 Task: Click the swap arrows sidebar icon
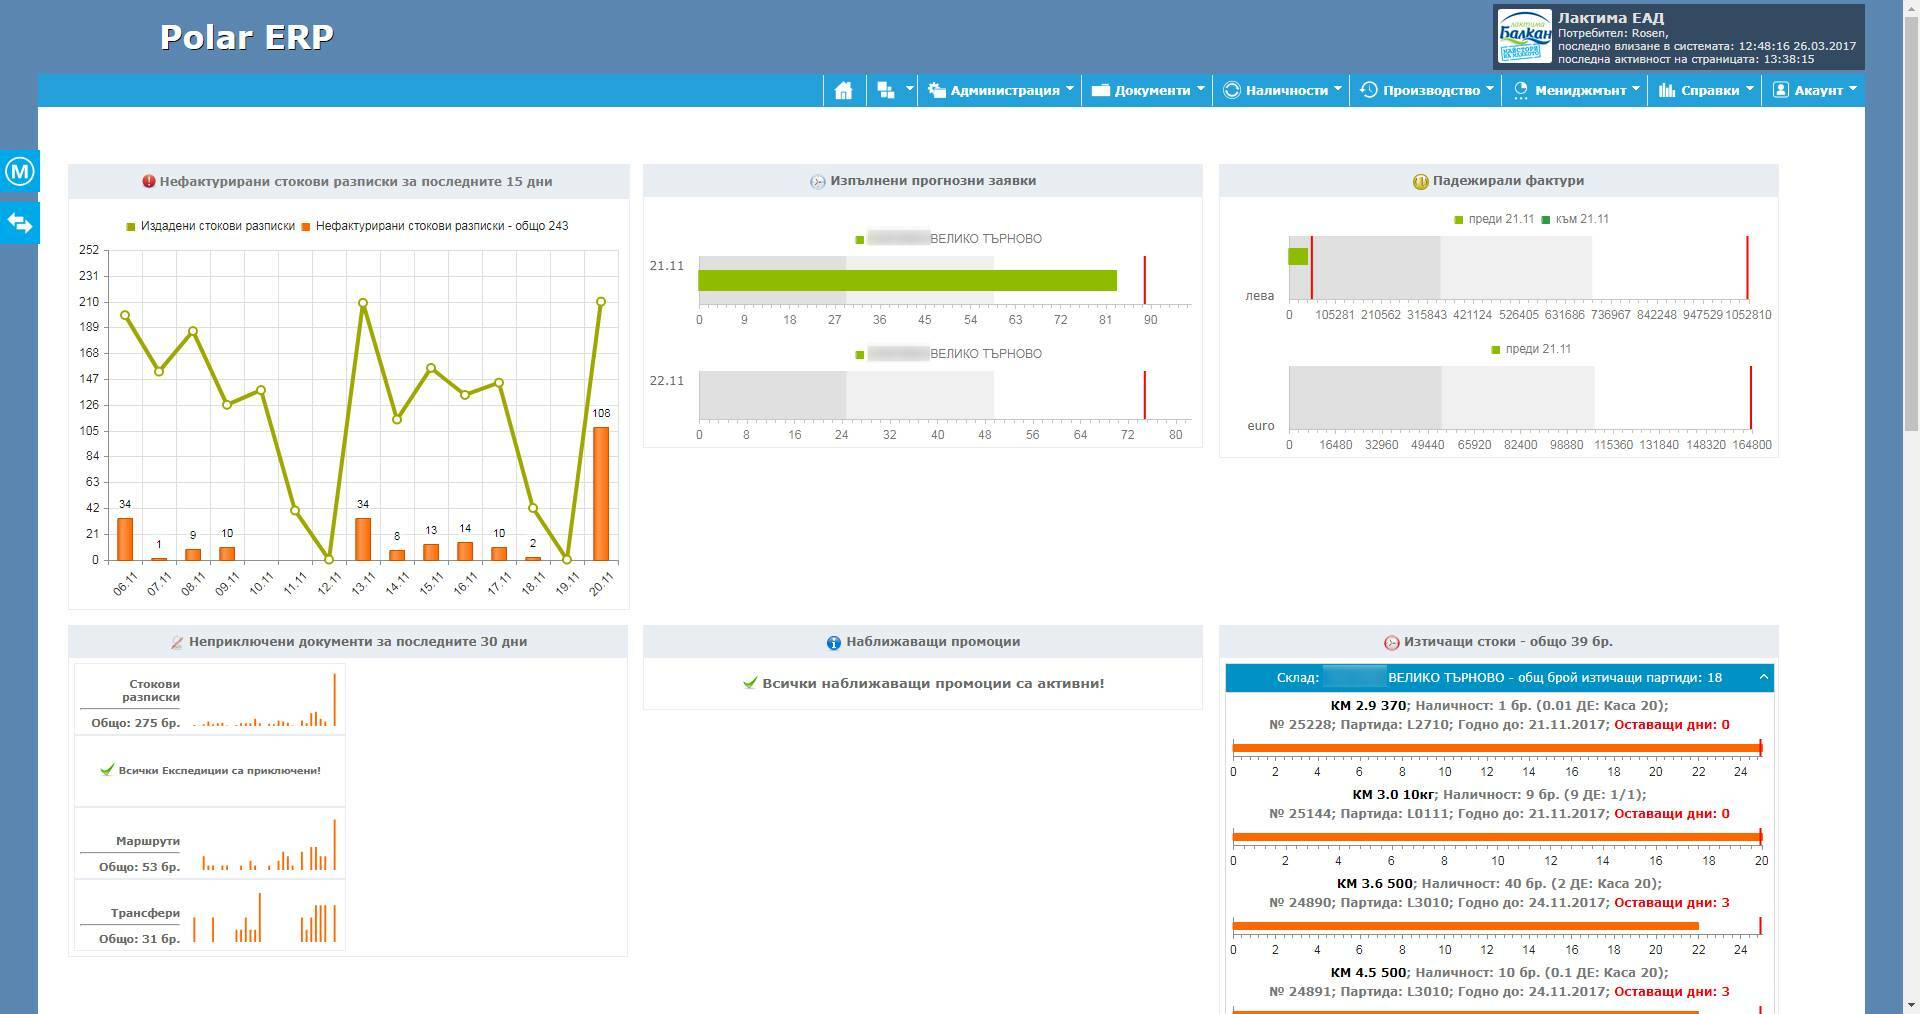(20, 222)
